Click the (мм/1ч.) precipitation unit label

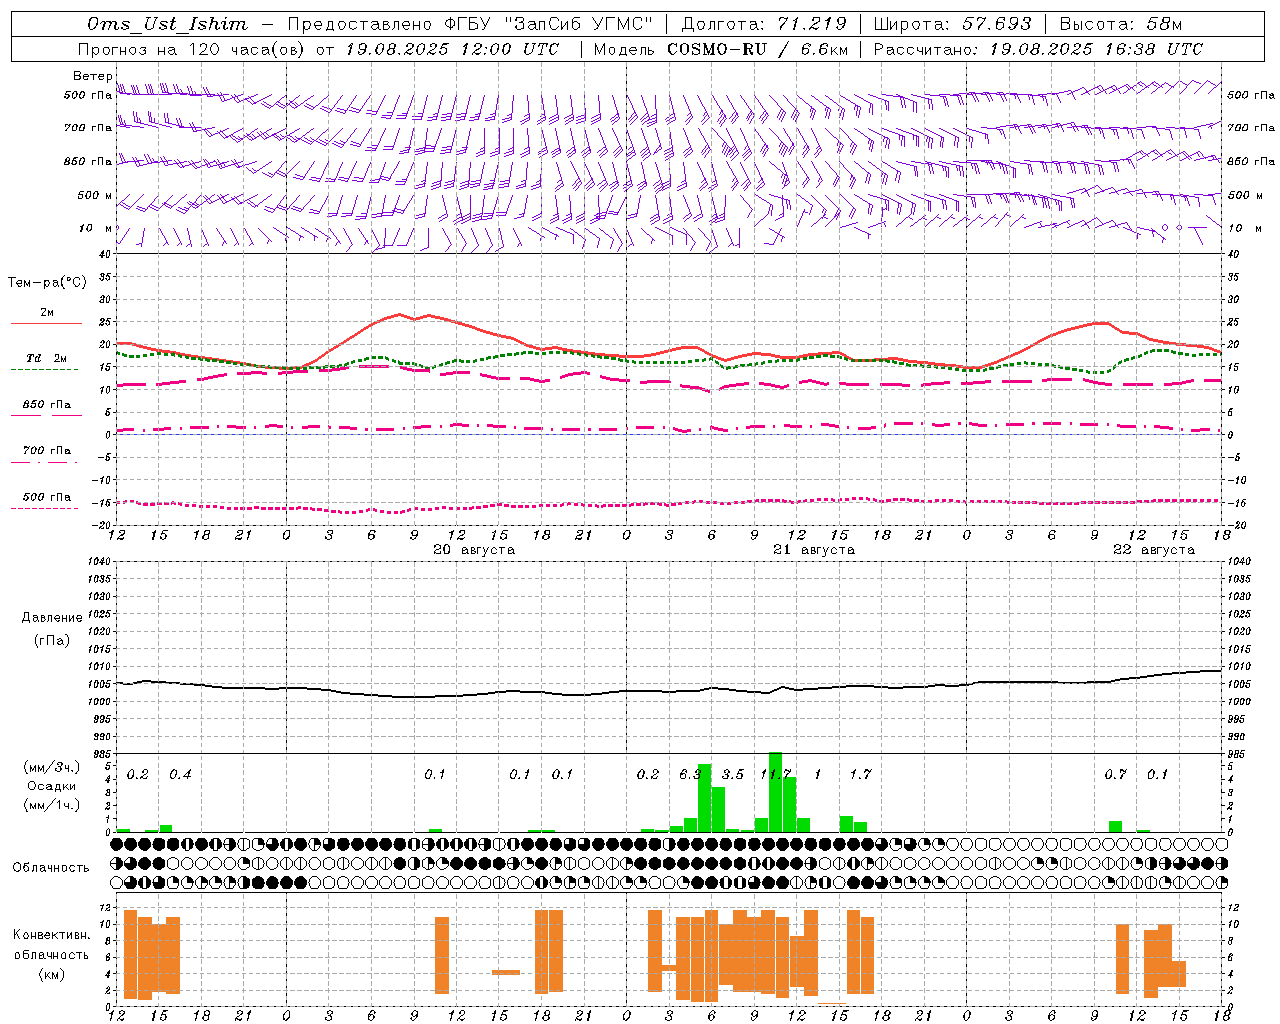(x=52, y=805)
